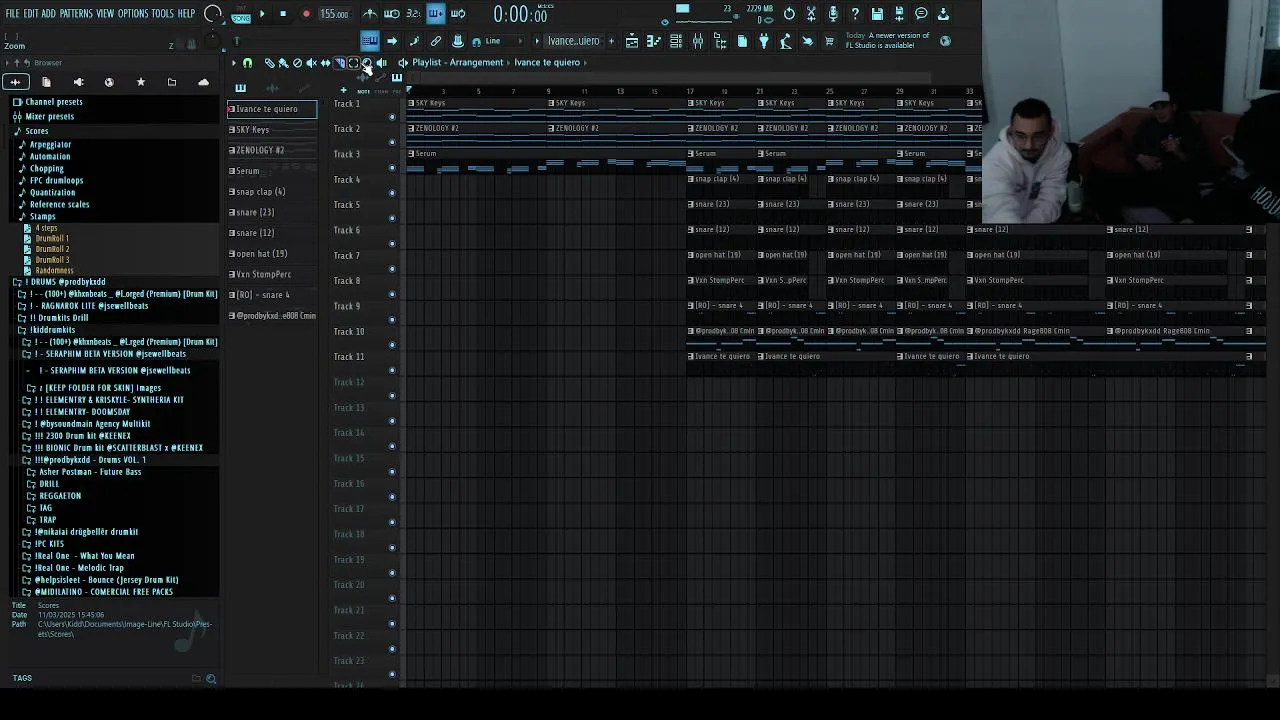Collapse the Stamps folder
Image resolution: width=1280 pixels, height=720 pixels.
tap(42, 216)
